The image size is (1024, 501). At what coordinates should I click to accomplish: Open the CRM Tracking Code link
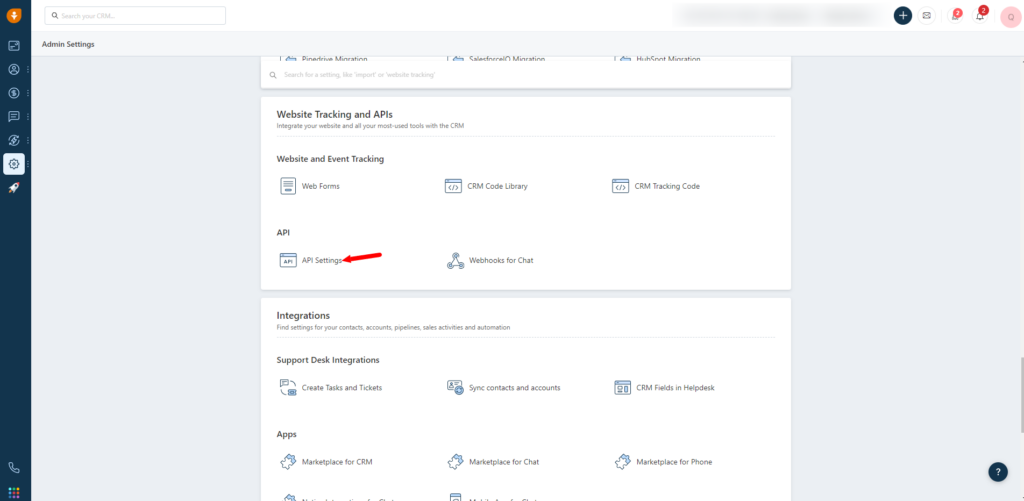(667, 186)
